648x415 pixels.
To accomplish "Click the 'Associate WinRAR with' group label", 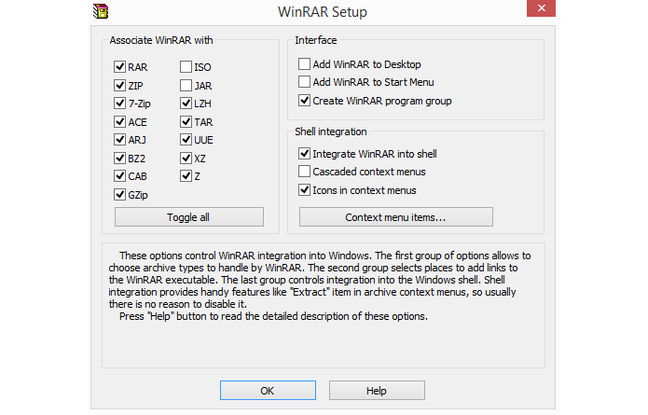I will 161,40.
